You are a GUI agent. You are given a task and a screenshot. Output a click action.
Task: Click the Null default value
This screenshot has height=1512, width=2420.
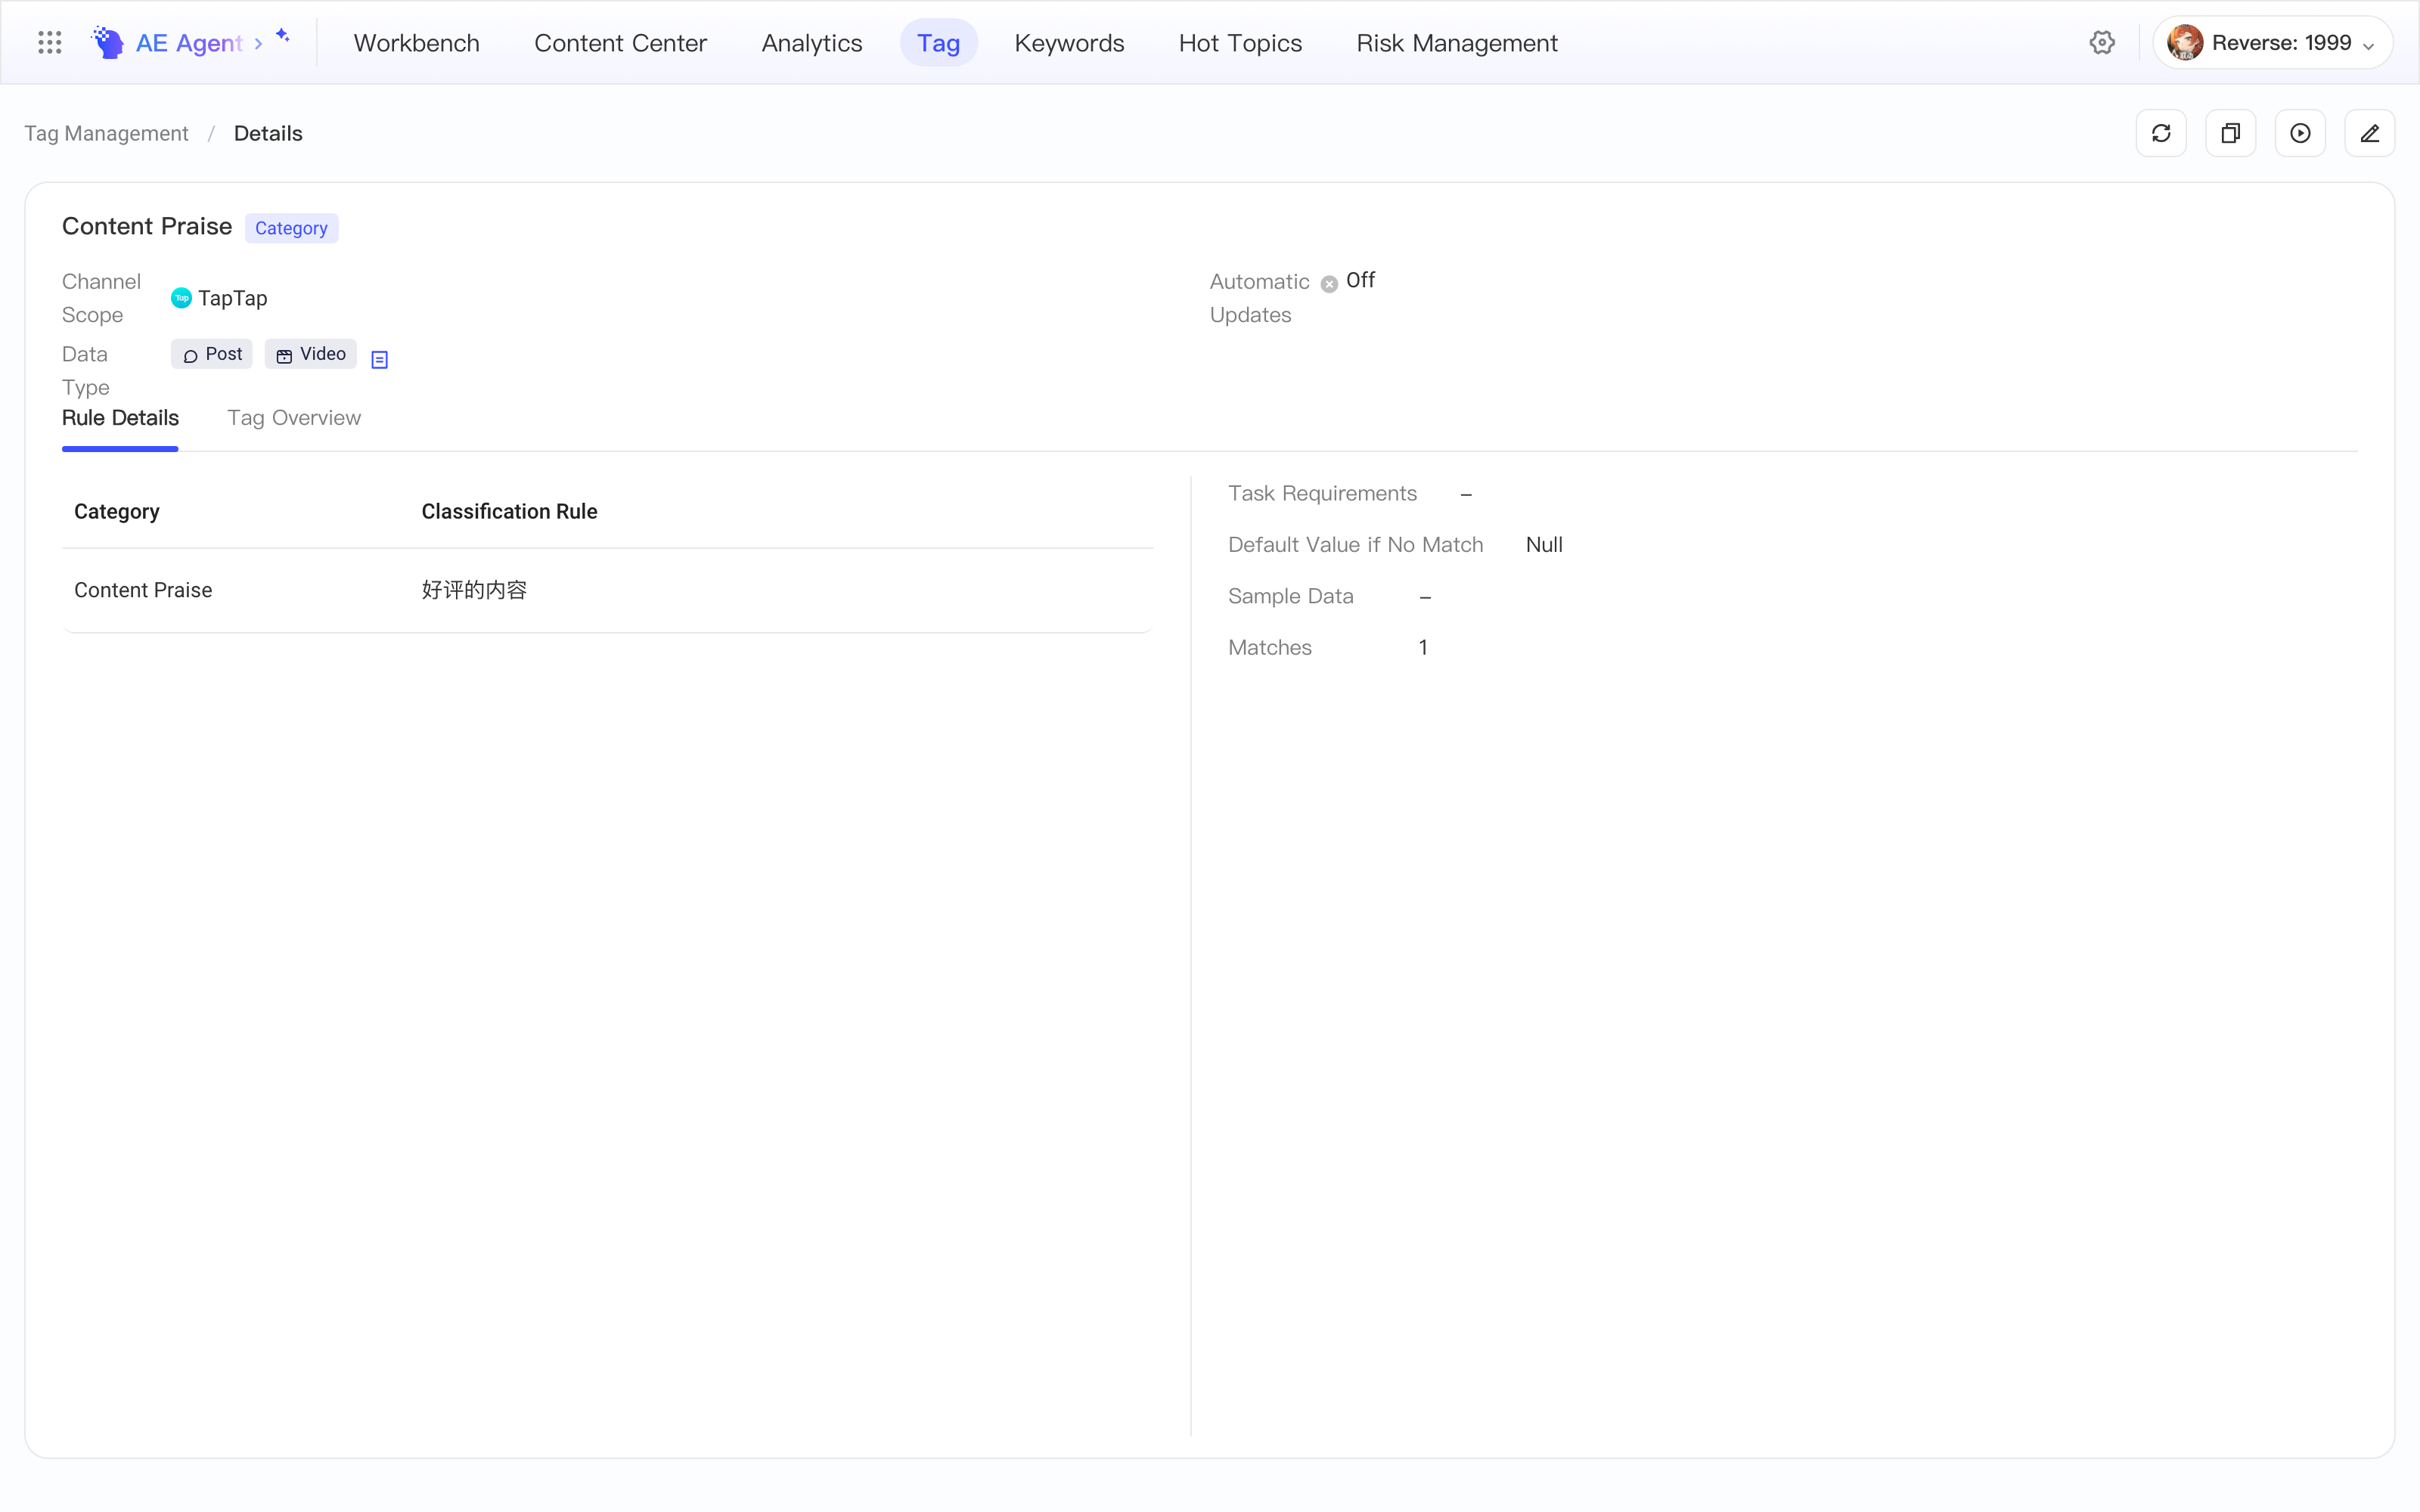pyautogui.click(x=1544, y=545)
